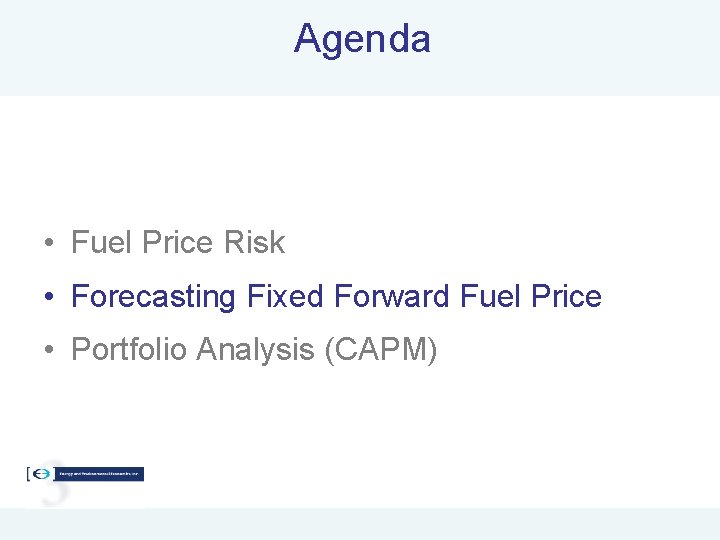
Task: Click the E3 globe logo icon
Action: pyautogui.click(x=41, y=473)
